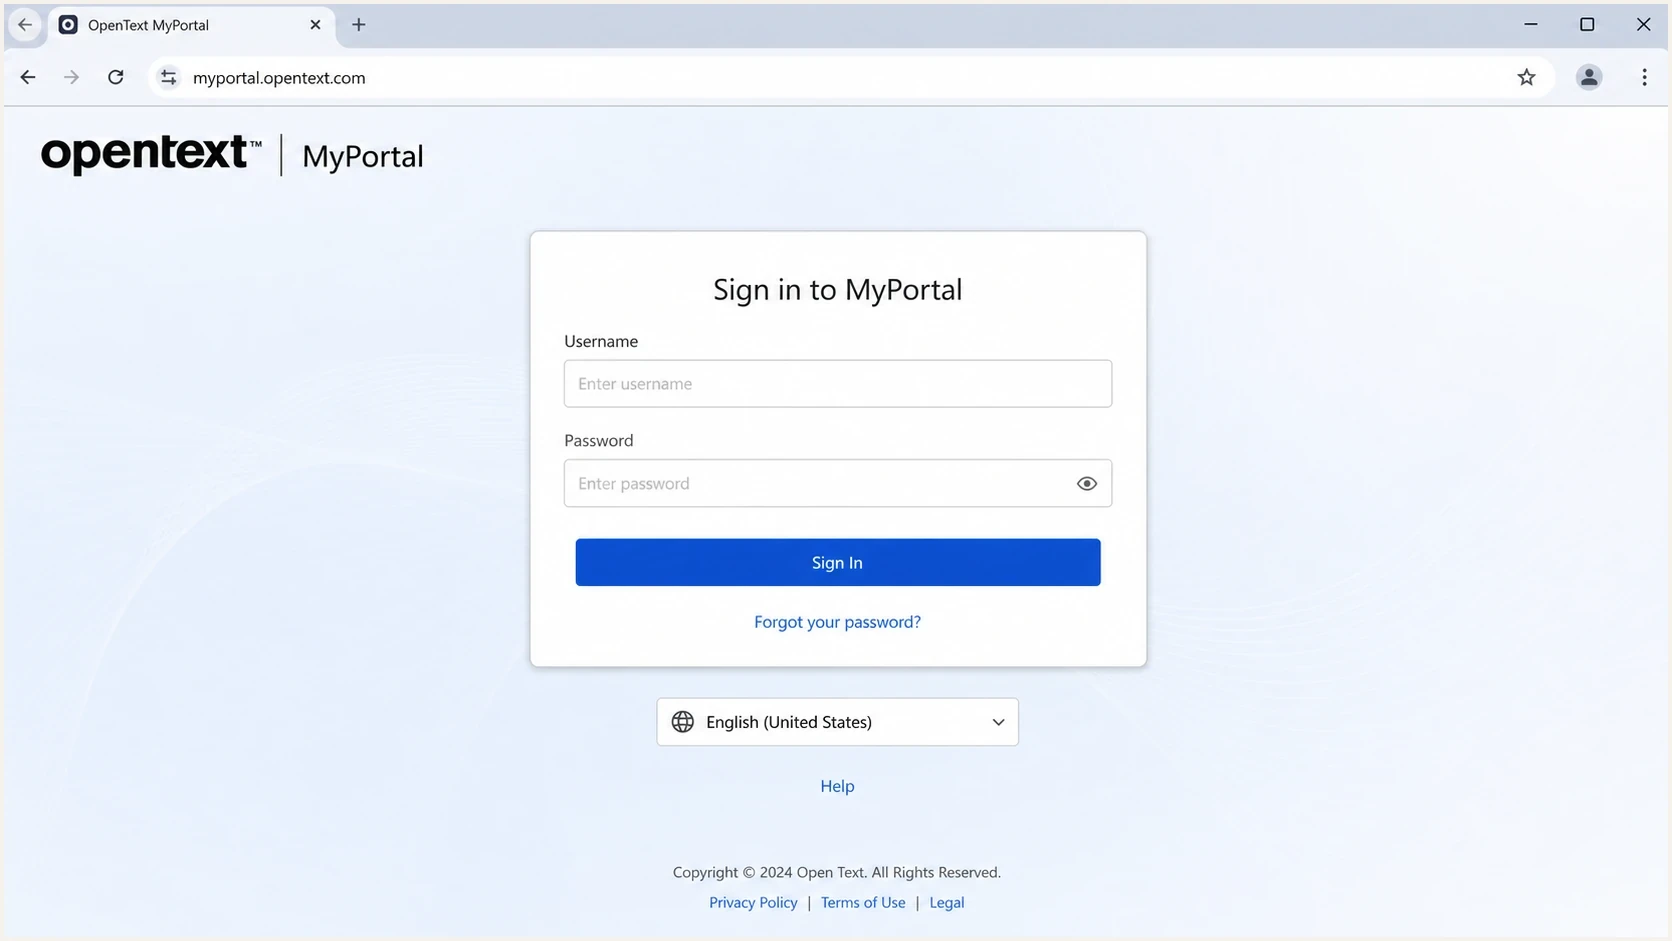Expand the English (United States) language dropdown
Viewport: 1672px width, 941px height.
click(x=838, y=722)
